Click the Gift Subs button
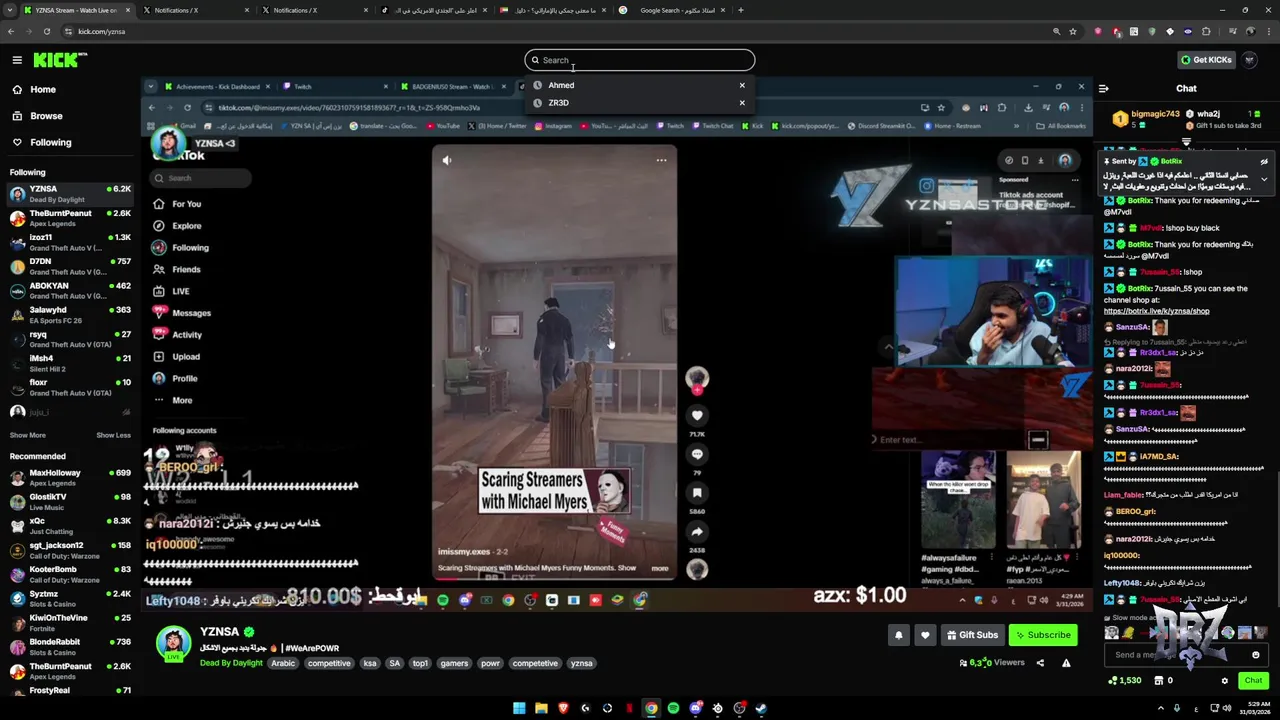The width and height of the screenshot is (1280, 720). click(971, 635)
